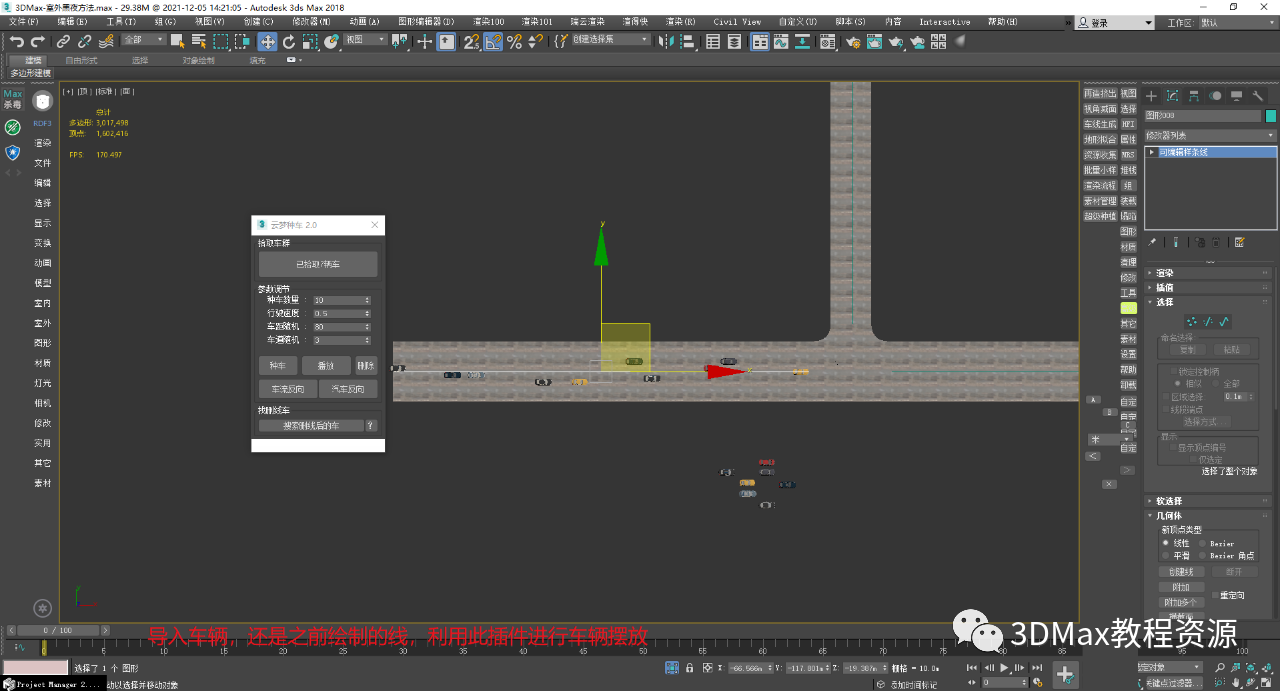Image resolution: width=1280 pixels, height=691 pixels.
Task: Open the Mirror tool
Action: [665, 41]
